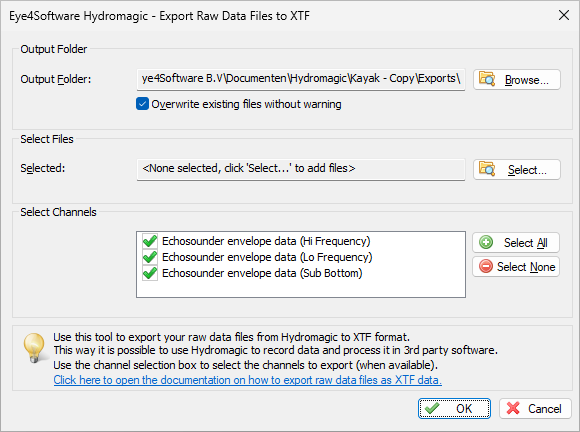Click the Select All button label

[525, 243]
